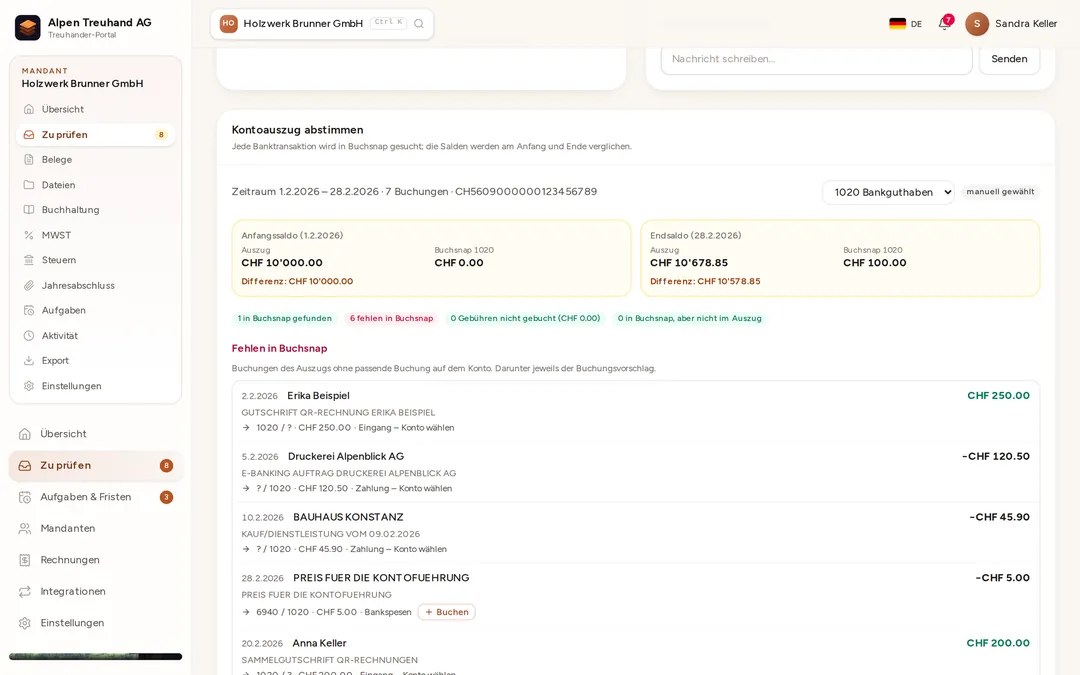Go to Aufgaben in the Mandant section
The image size is (1080, 675).
point(96,311)
